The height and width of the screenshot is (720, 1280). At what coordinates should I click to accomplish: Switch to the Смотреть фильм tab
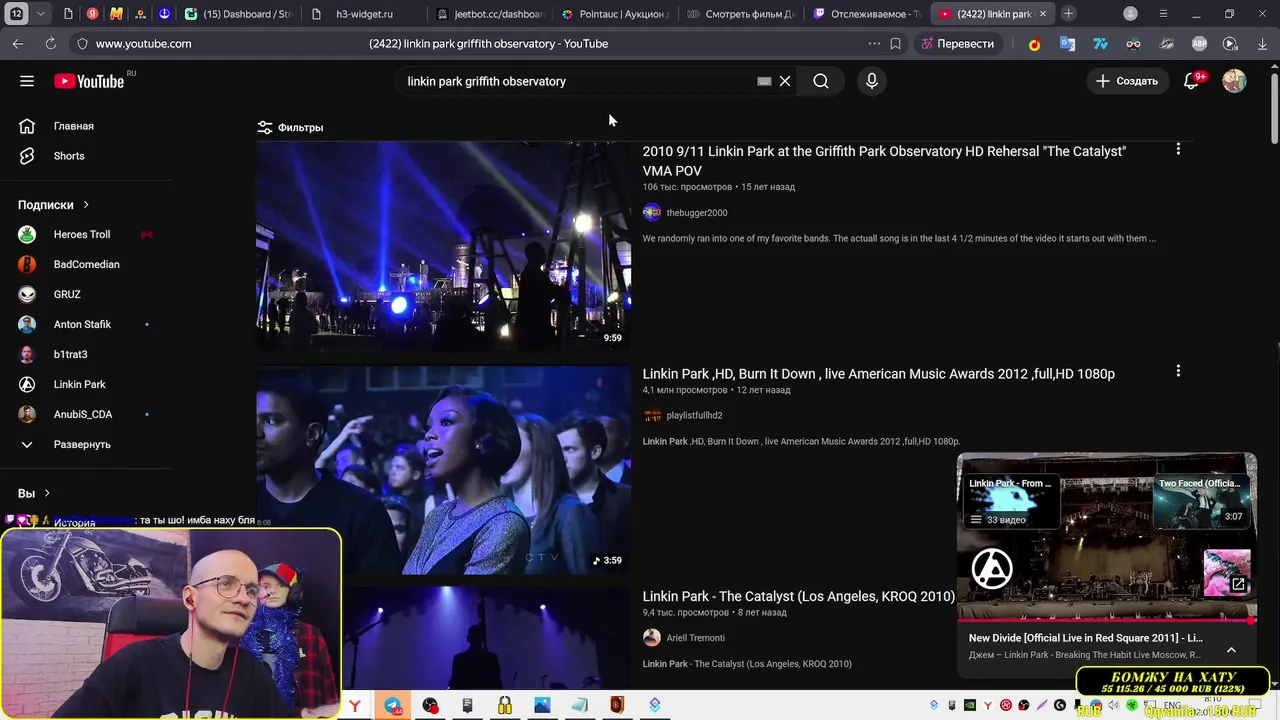coord(740,14)
